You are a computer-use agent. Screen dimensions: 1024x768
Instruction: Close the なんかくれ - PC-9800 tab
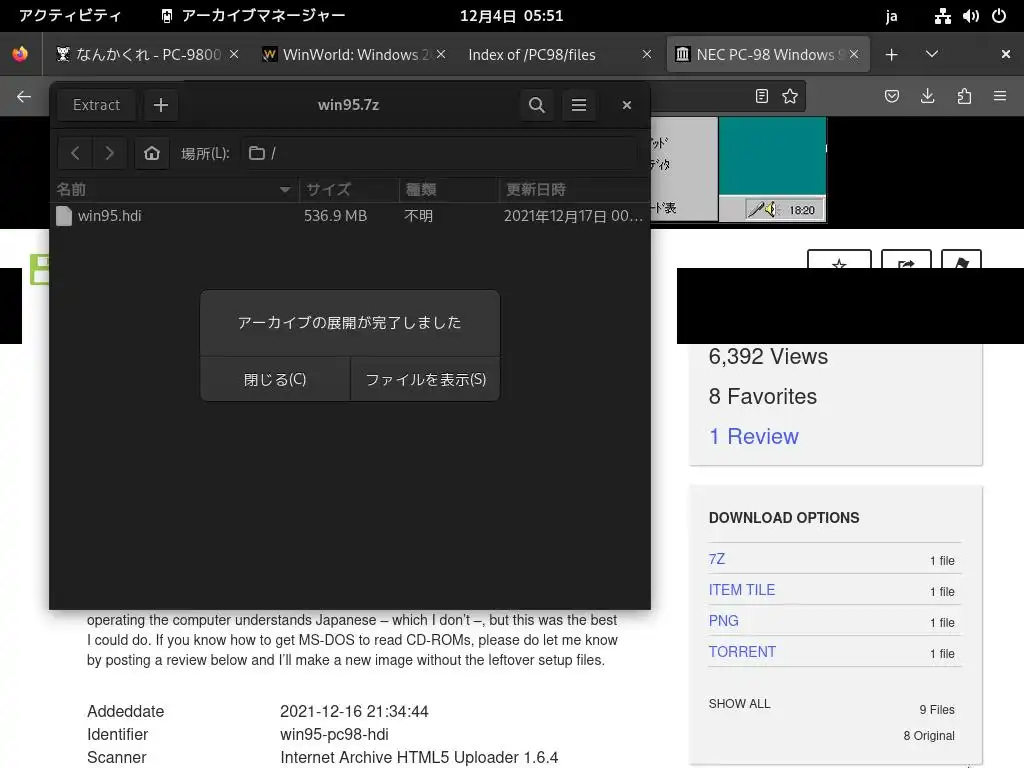(234, 54)
